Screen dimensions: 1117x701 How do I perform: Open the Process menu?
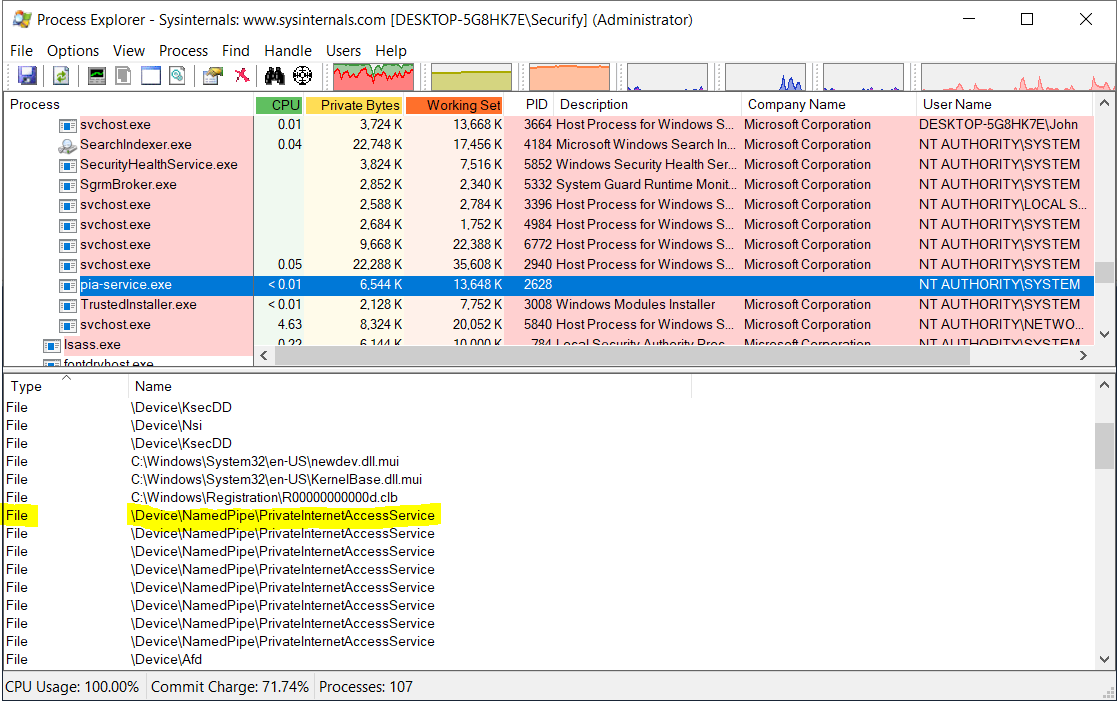pyautogui.click(x=183, y=51)
